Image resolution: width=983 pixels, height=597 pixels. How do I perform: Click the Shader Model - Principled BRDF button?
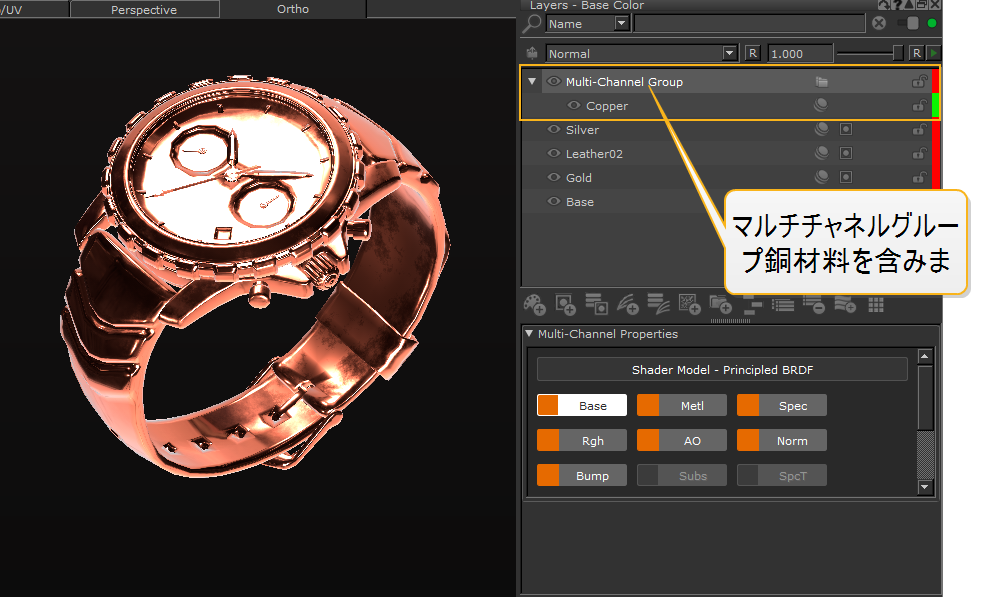721,370
